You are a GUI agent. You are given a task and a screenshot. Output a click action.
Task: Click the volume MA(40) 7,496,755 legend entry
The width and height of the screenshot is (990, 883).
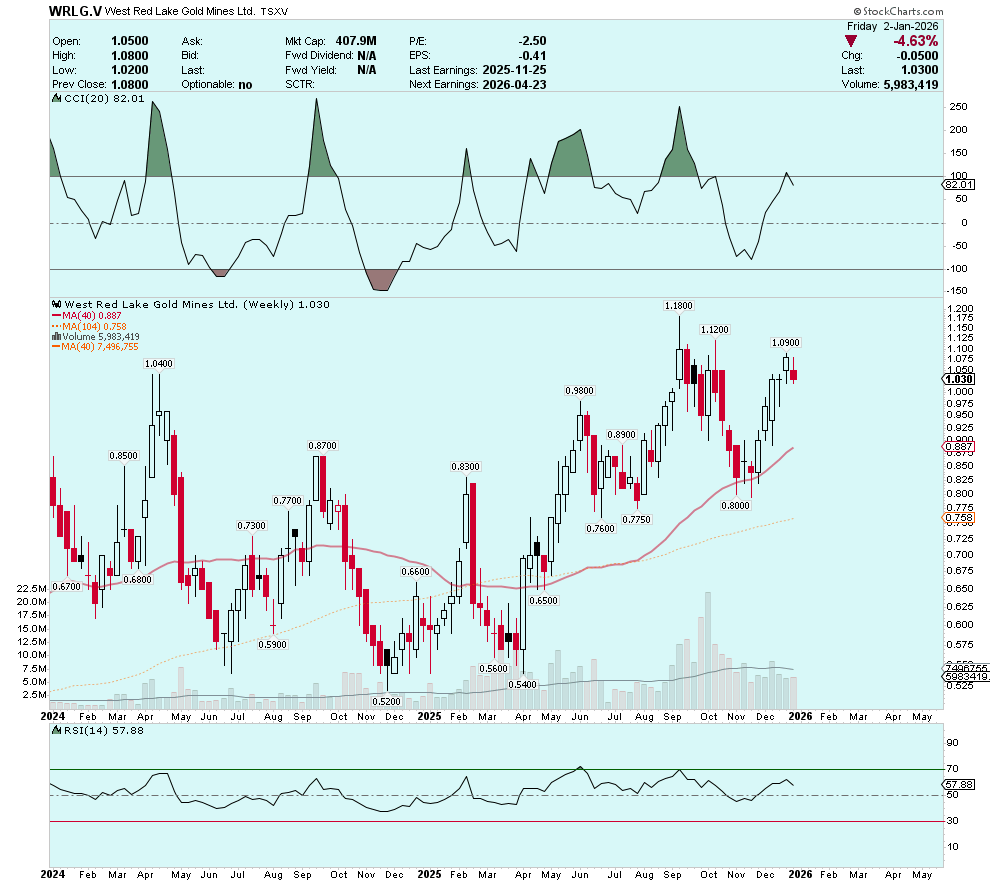click(x=95, y=347)
